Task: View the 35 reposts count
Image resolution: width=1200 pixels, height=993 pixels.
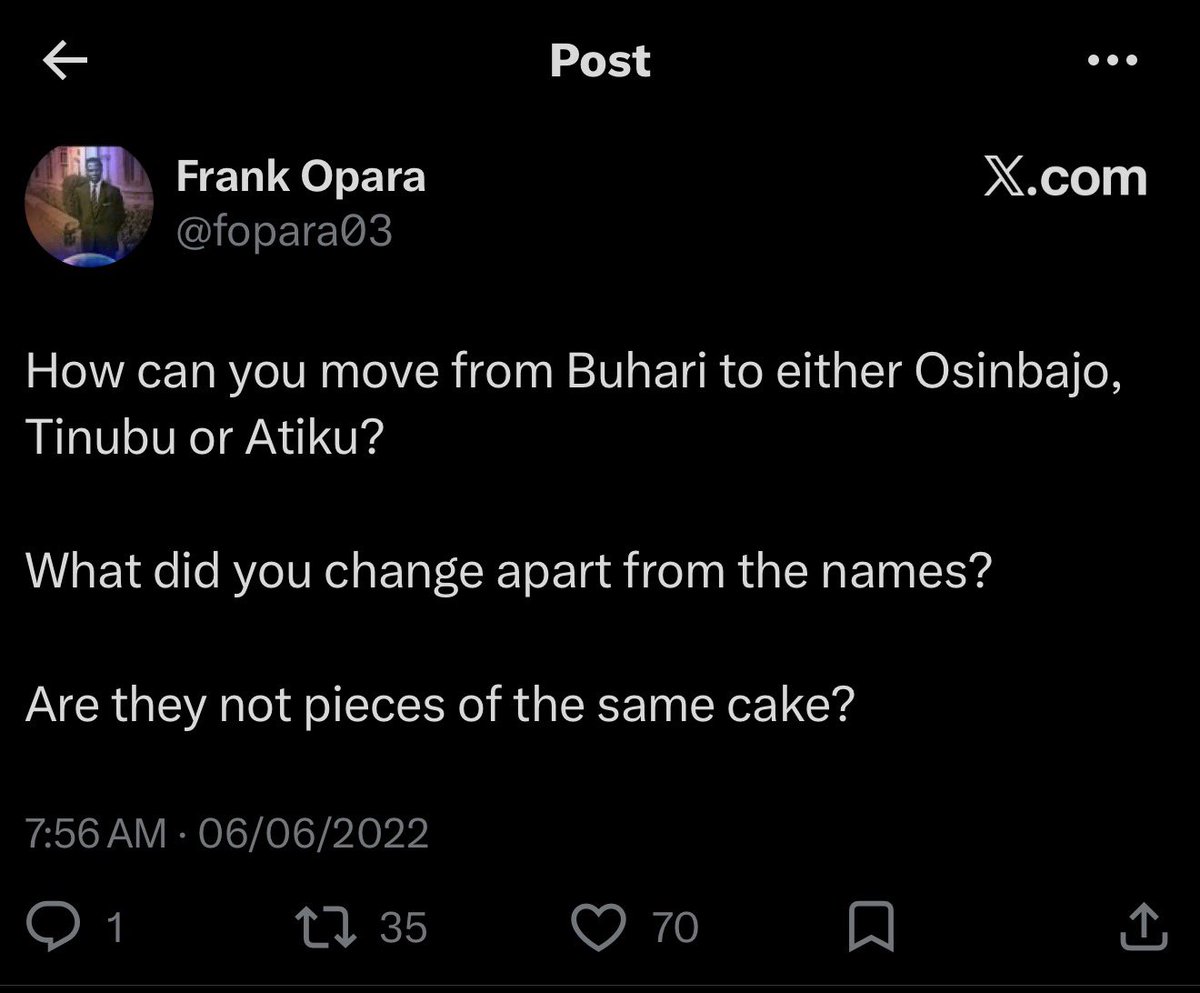Action: point(404,928)
